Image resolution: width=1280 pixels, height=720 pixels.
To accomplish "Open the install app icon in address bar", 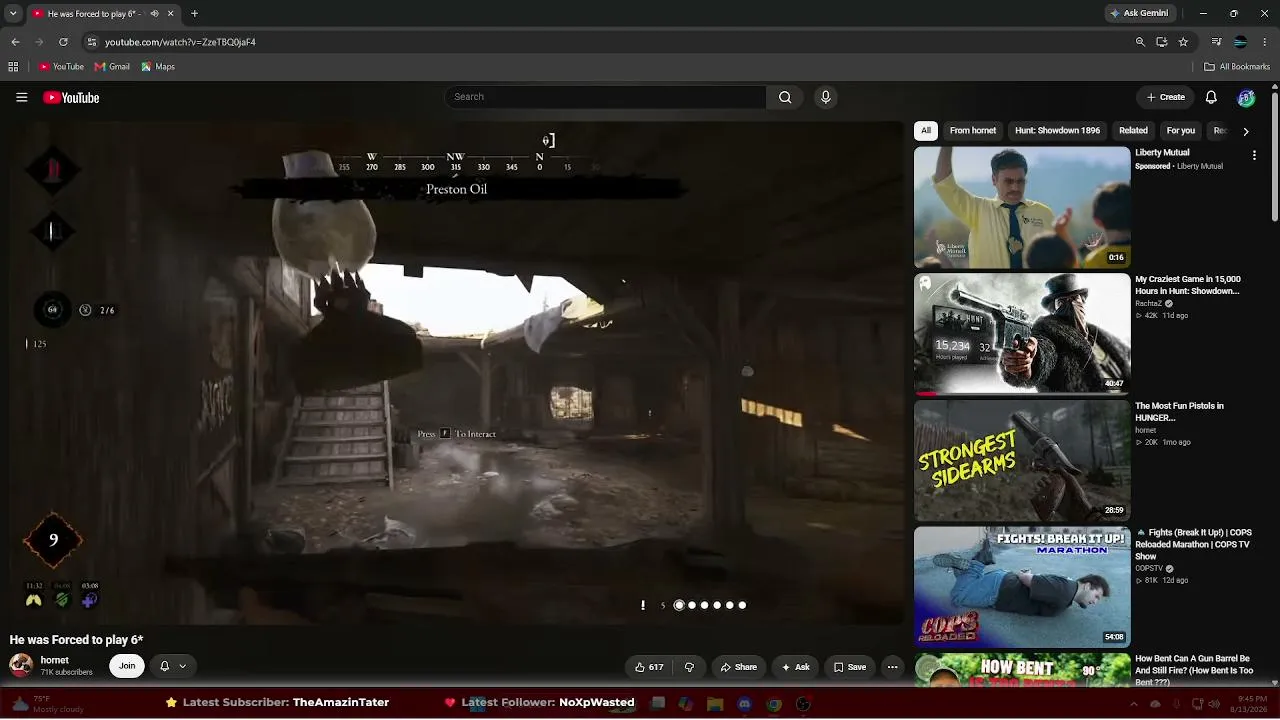I will (x=1162, y=42).
